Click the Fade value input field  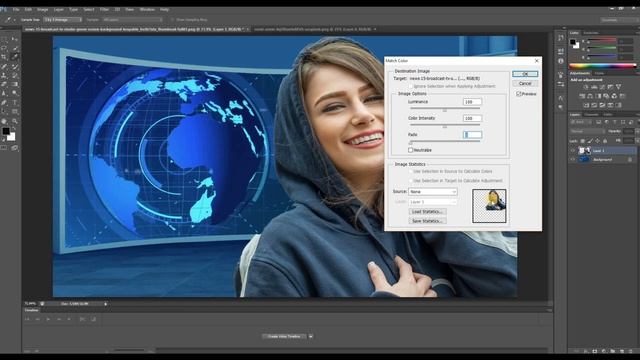472,135
